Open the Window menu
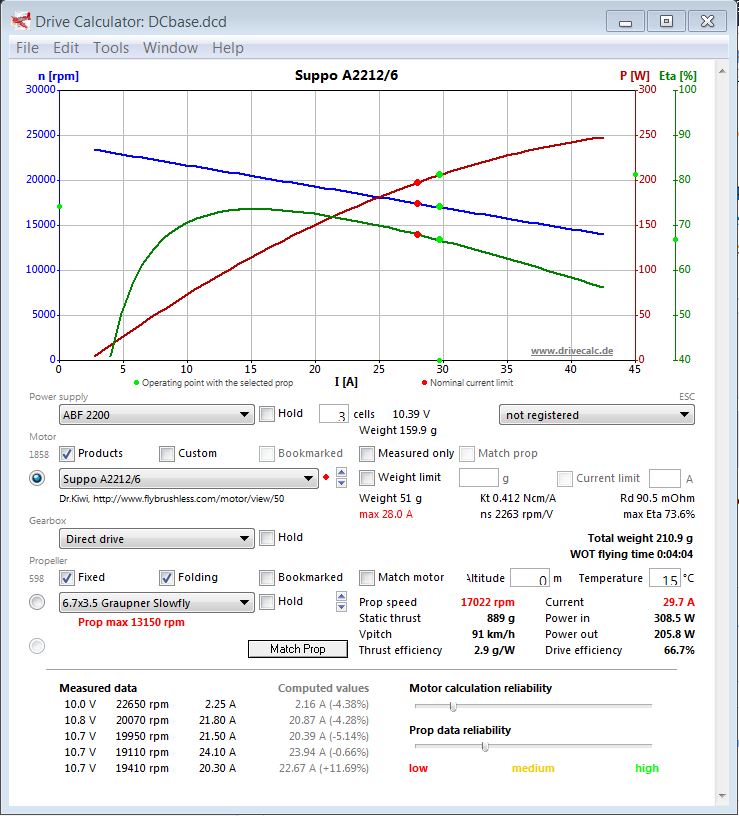Screen dimensions: 739x816 tap(170, 48)
